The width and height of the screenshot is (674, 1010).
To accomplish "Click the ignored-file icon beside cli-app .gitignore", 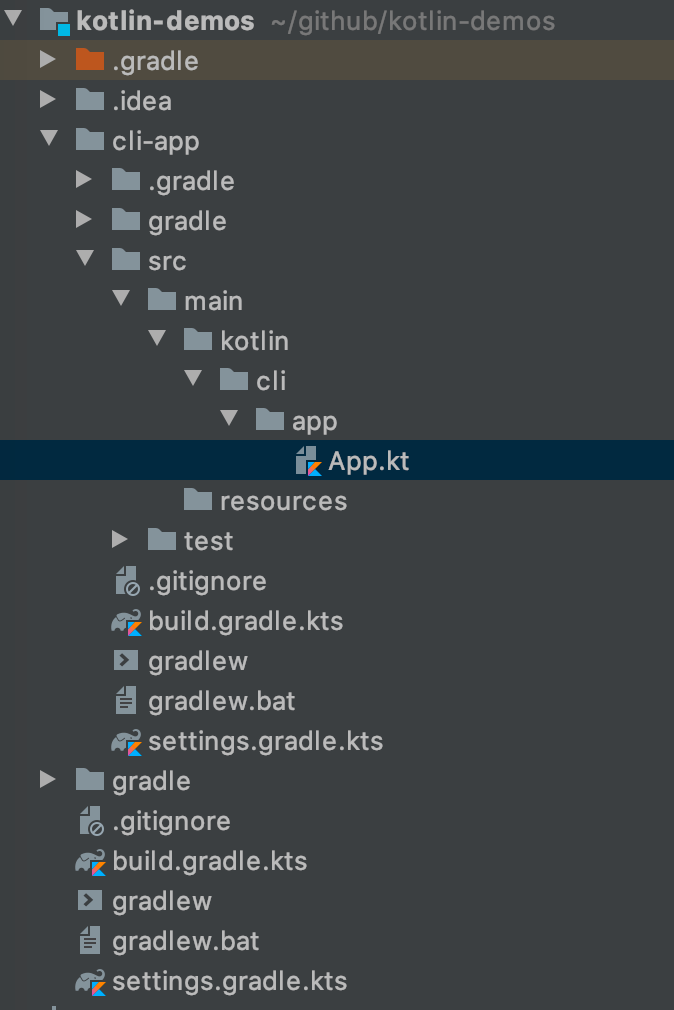I will (x=126, y=580).
